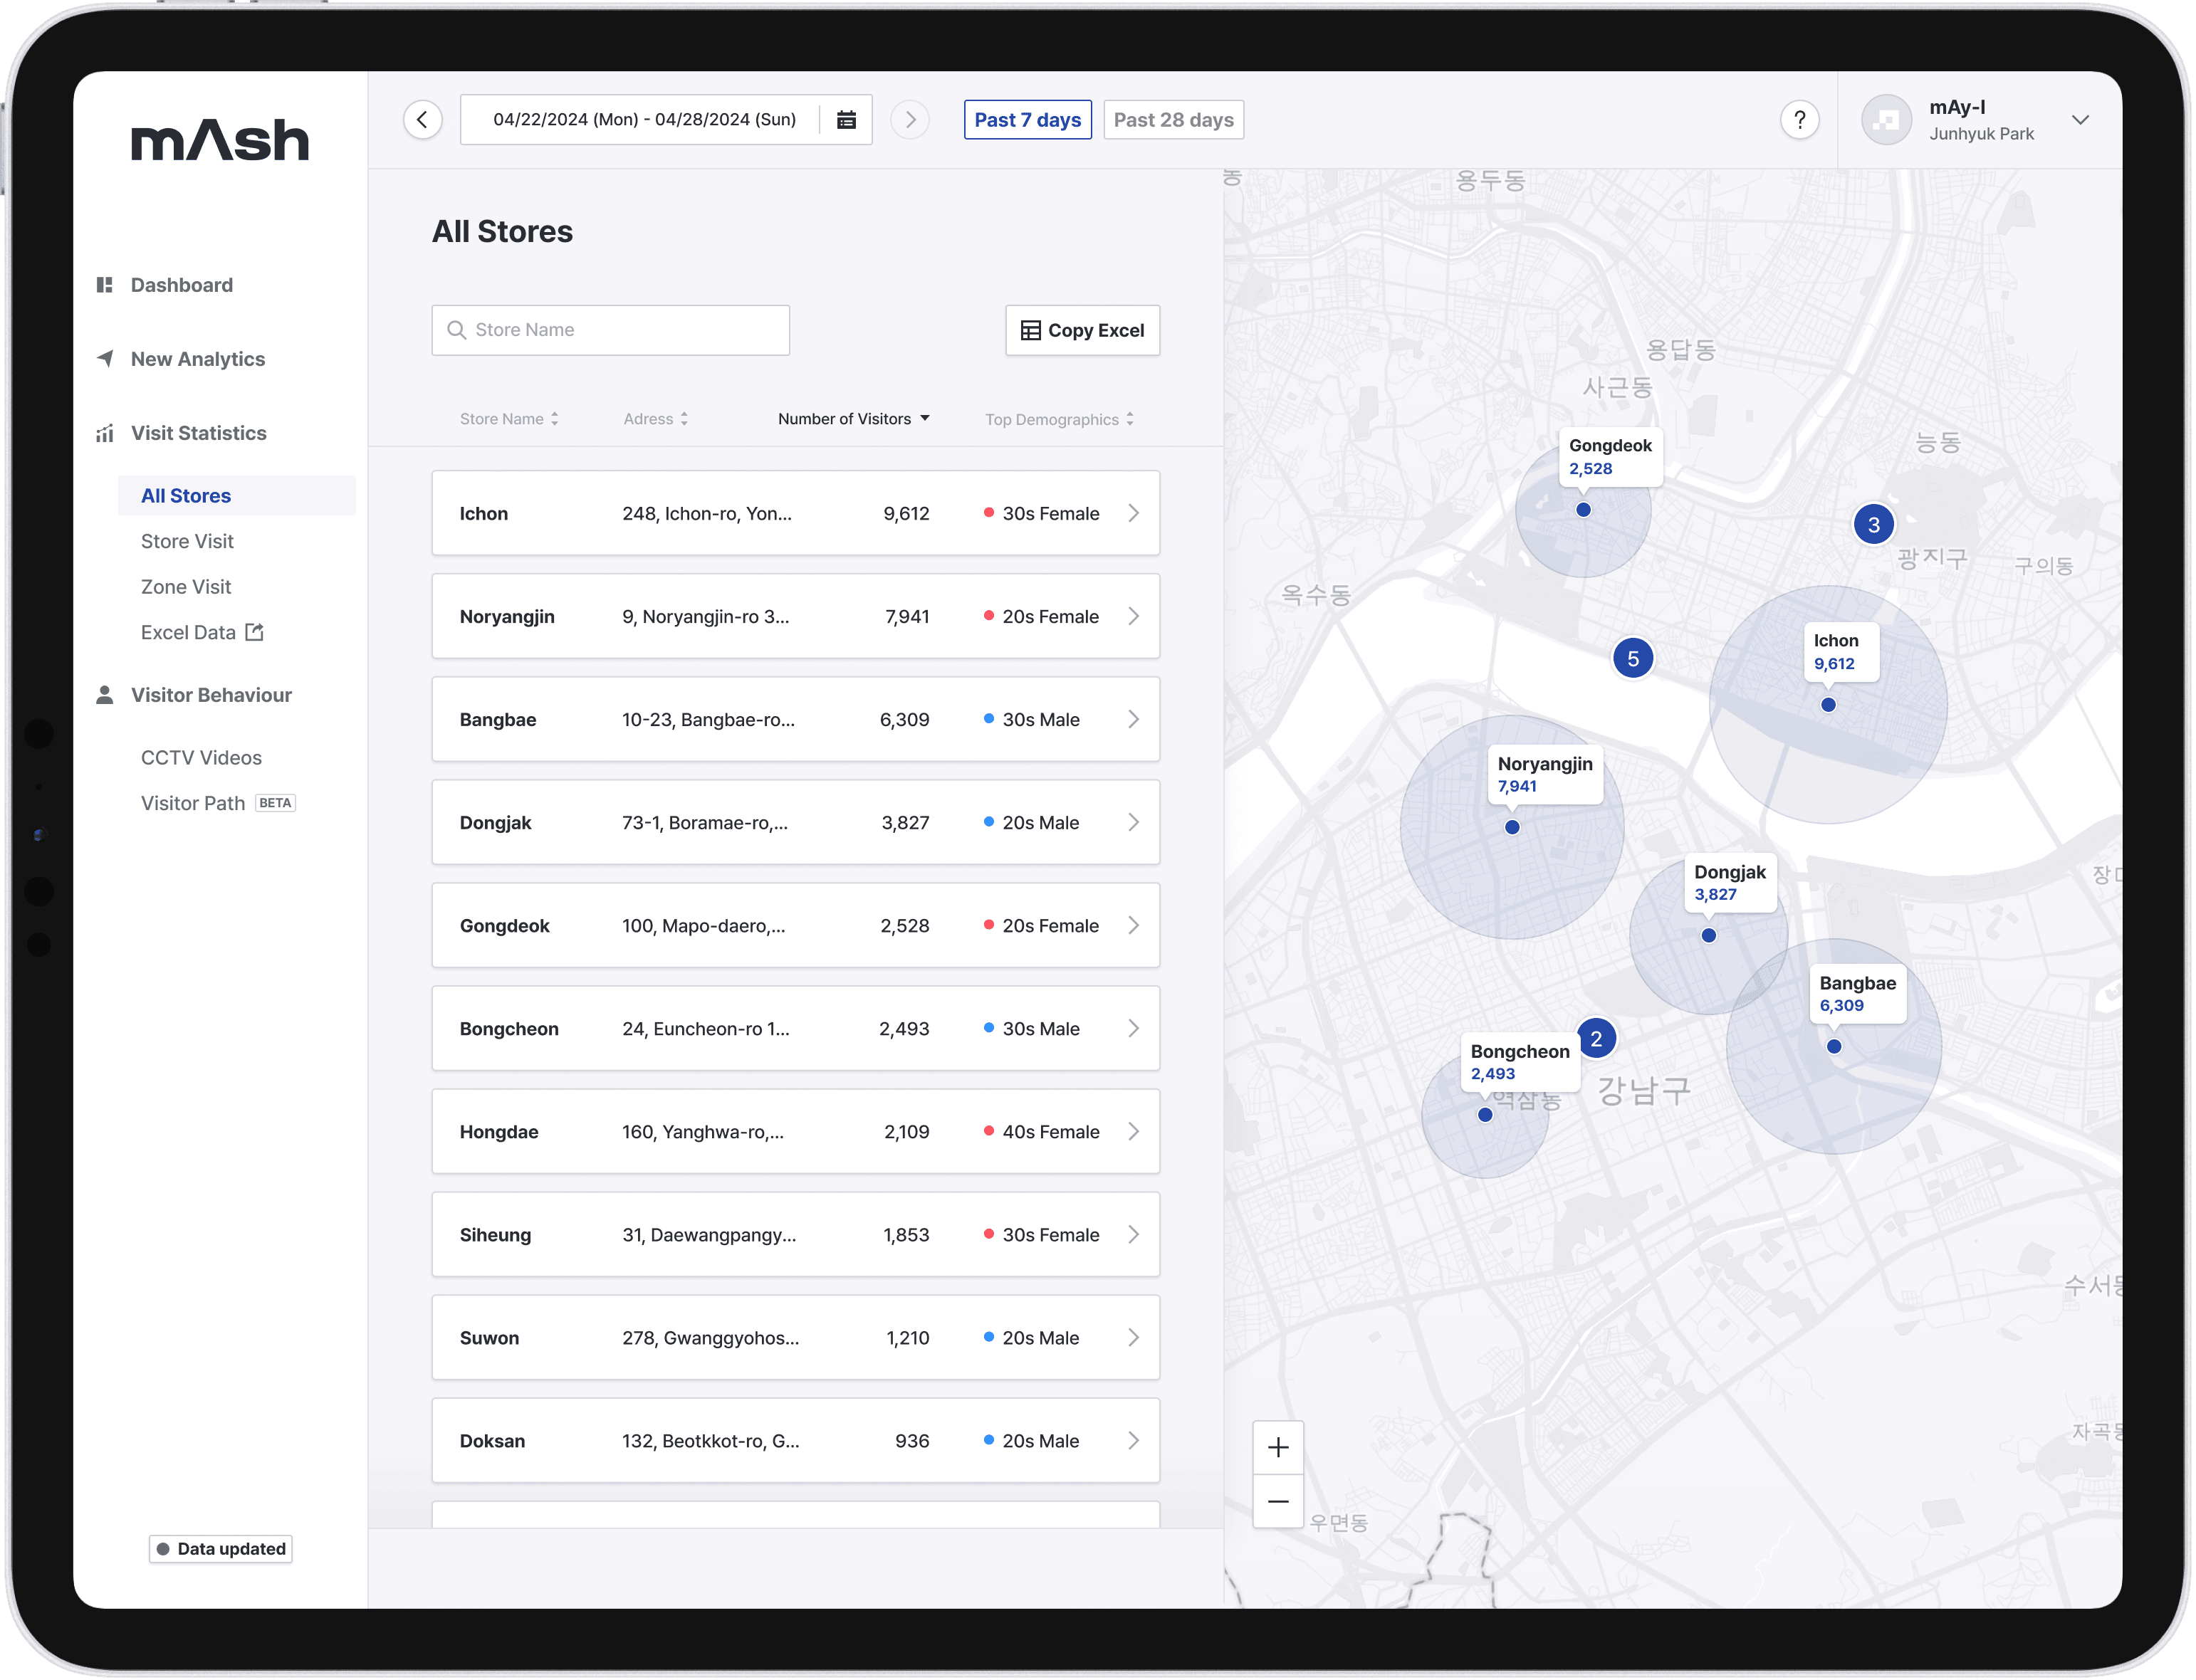Viewport: 2196px width, 1680px height.
Task: Open Doksan store row chevron
Action: pyautogui.click(x=1134, y=1440)
